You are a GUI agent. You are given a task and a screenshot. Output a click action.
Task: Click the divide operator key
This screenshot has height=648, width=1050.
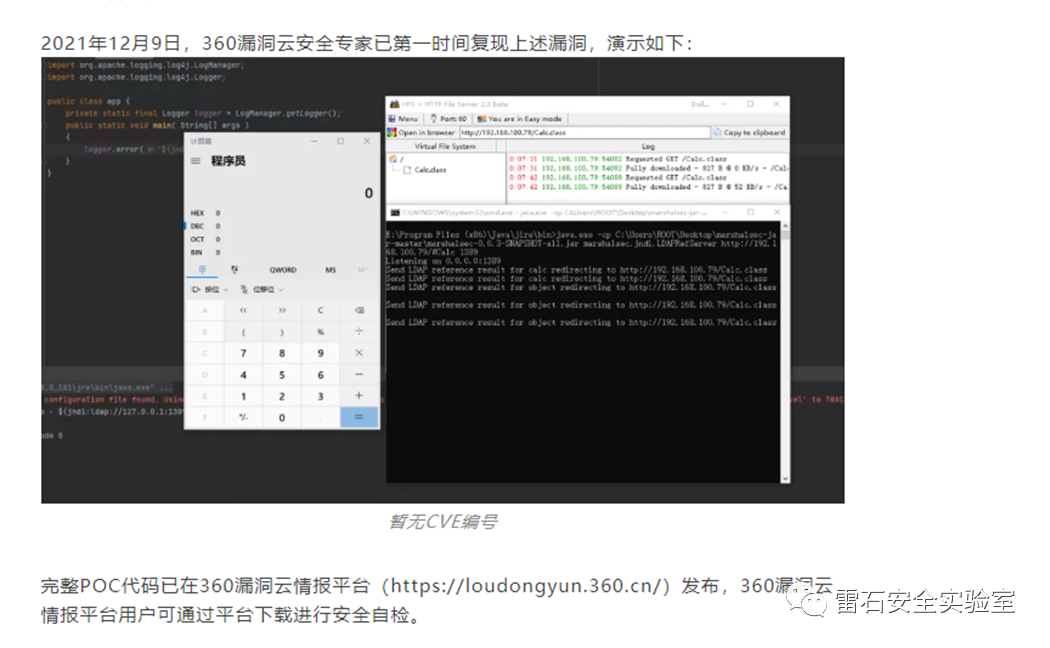coord(359,331)
